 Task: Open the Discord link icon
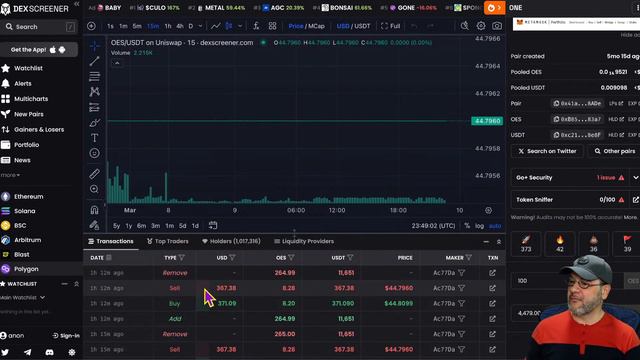(x=49, y=352)
